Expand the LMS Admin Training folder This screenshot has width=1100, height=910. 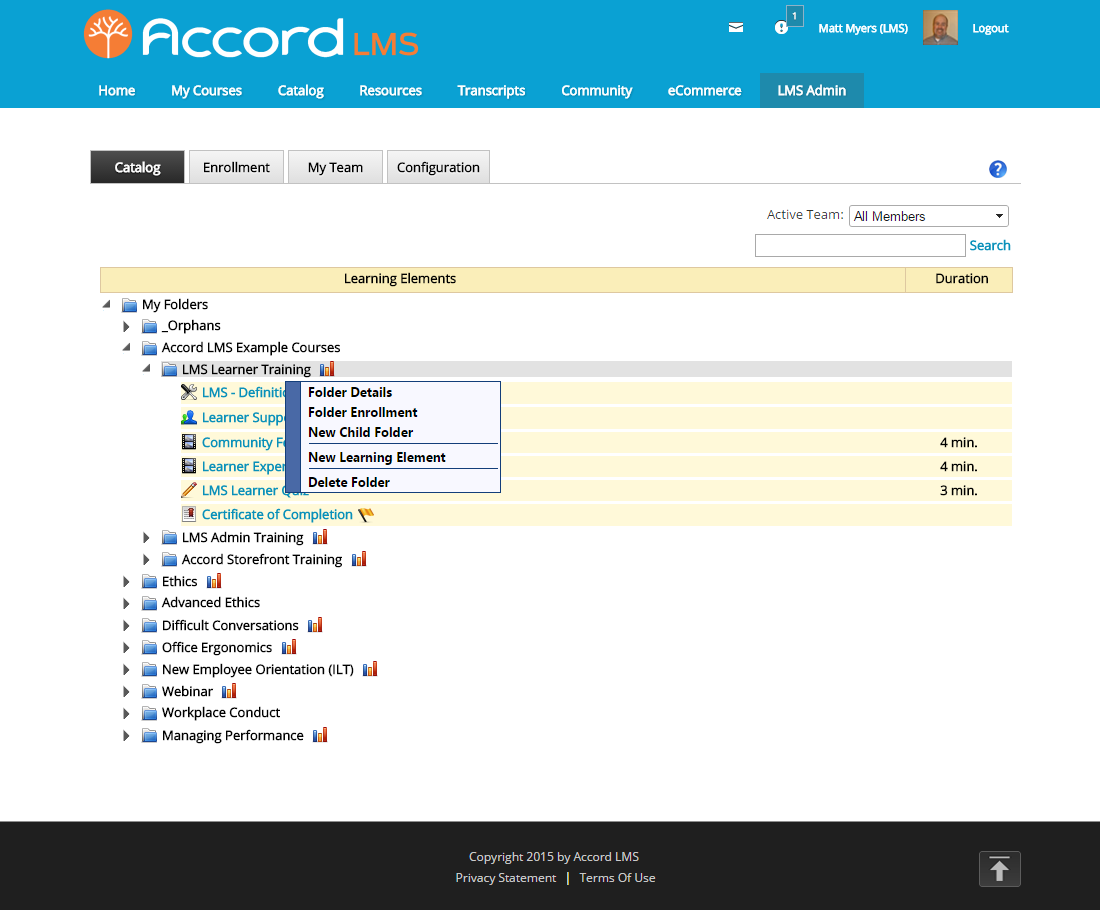[x=146, y=537]
